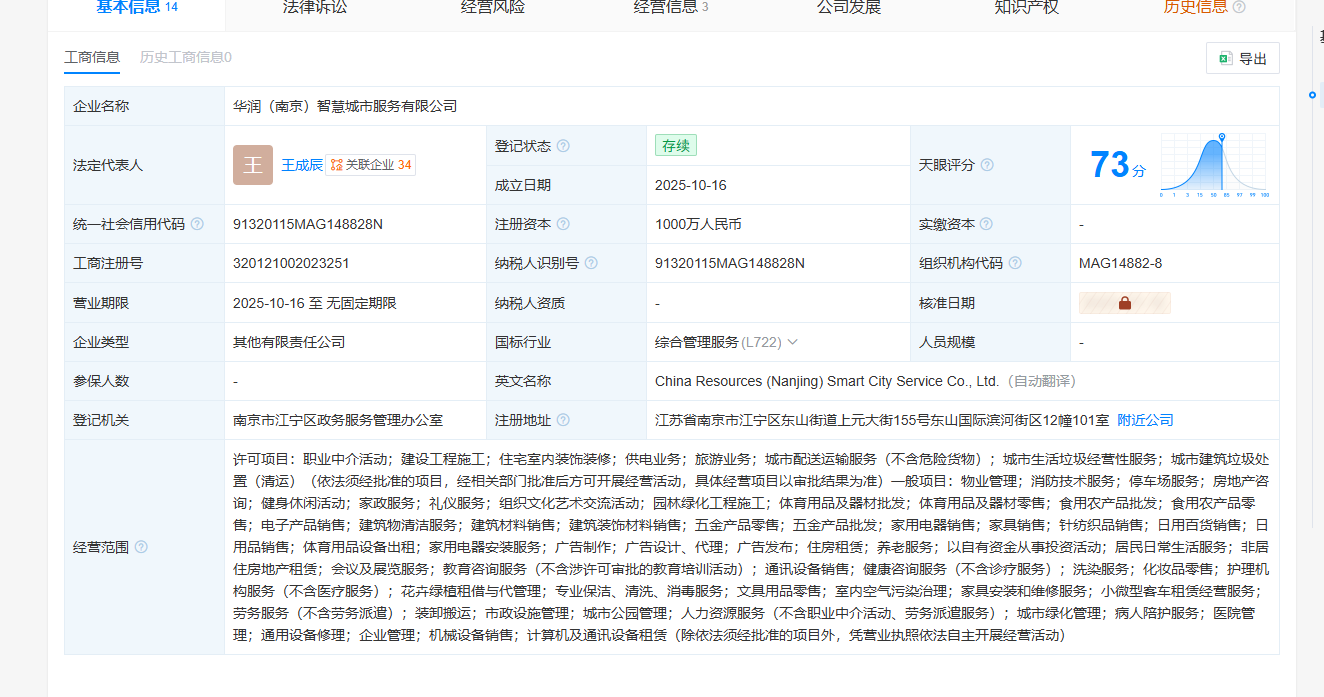This screenshot has width=1324, height=697.
Task: Click help icon beside 实缴资本
Action: (x=986, y=224)
